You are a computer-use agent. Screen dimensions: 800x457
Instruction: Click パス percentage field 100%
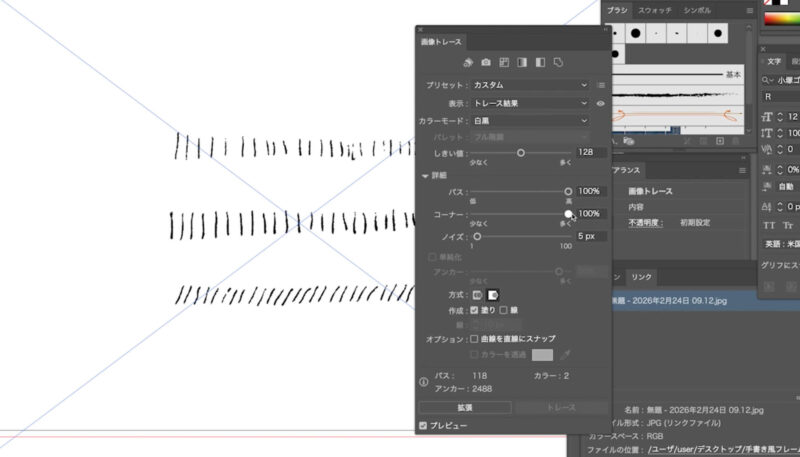point(591,191)
